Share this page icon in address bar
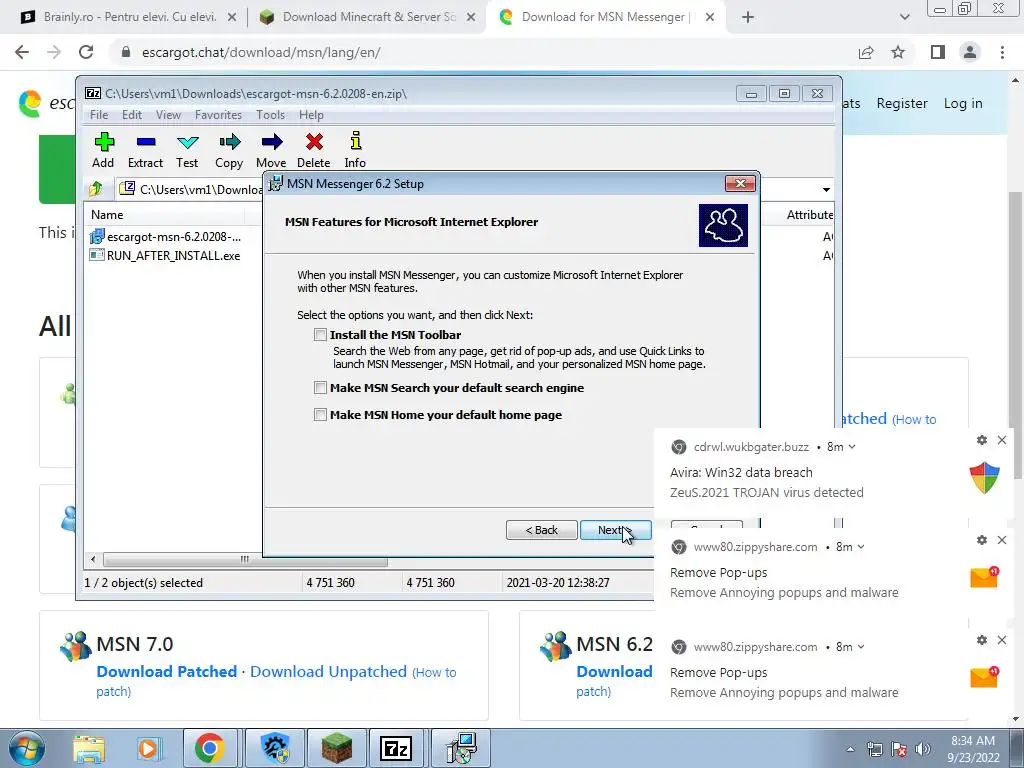 tap(866, 52)
